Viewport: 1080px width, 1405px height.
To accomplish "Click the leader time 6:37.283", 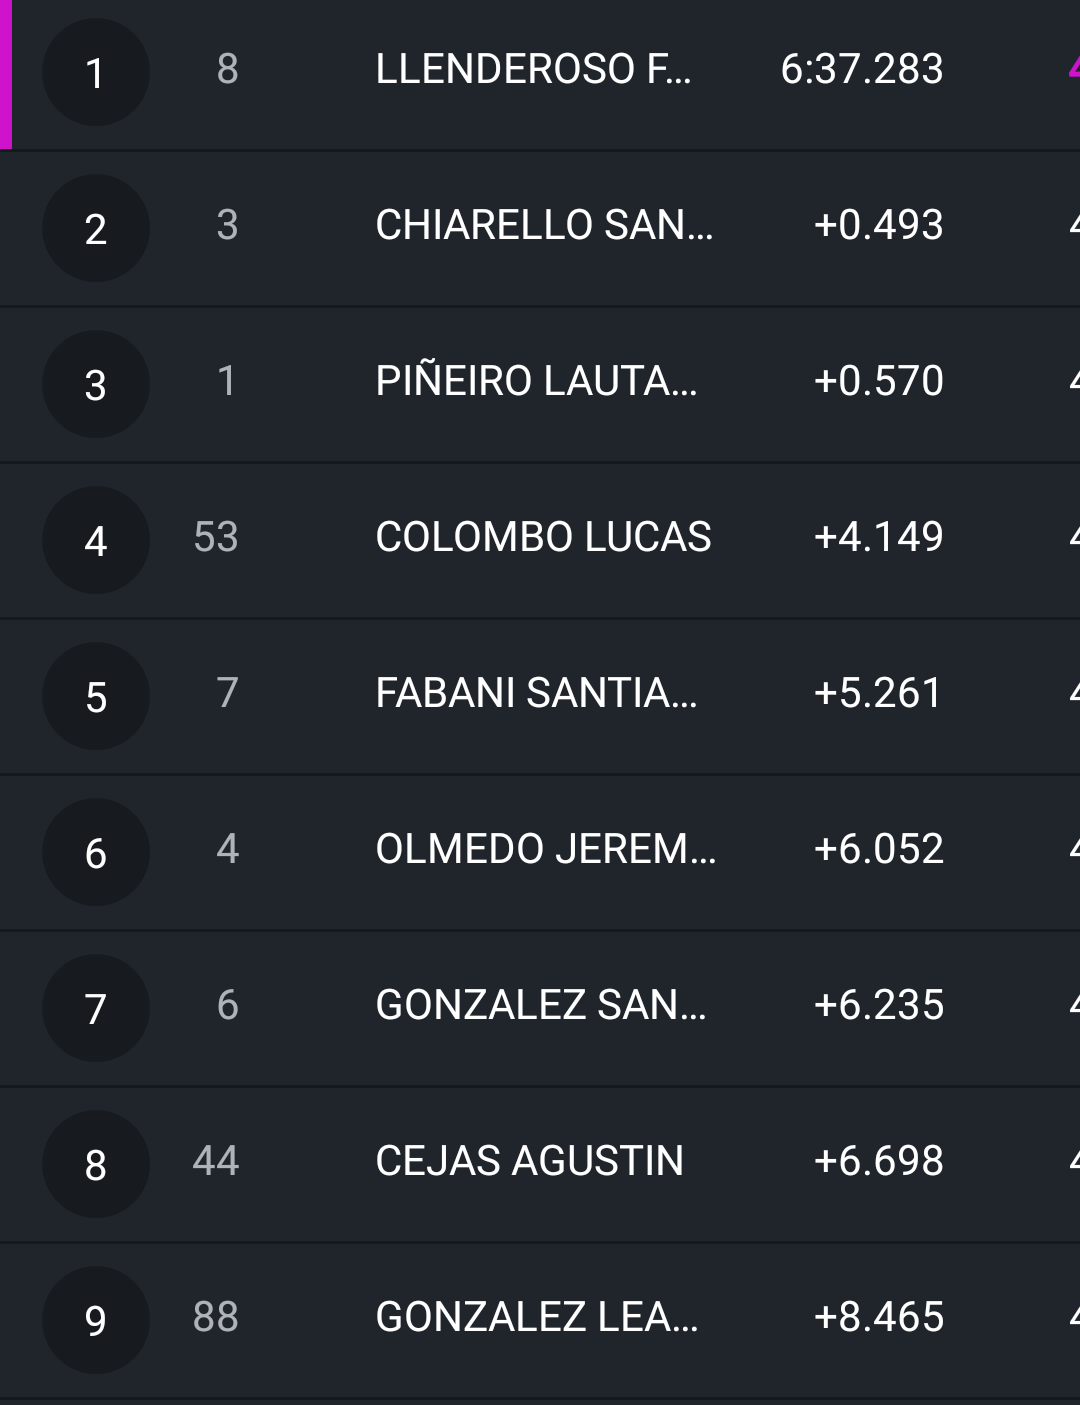I will (861, 69).
